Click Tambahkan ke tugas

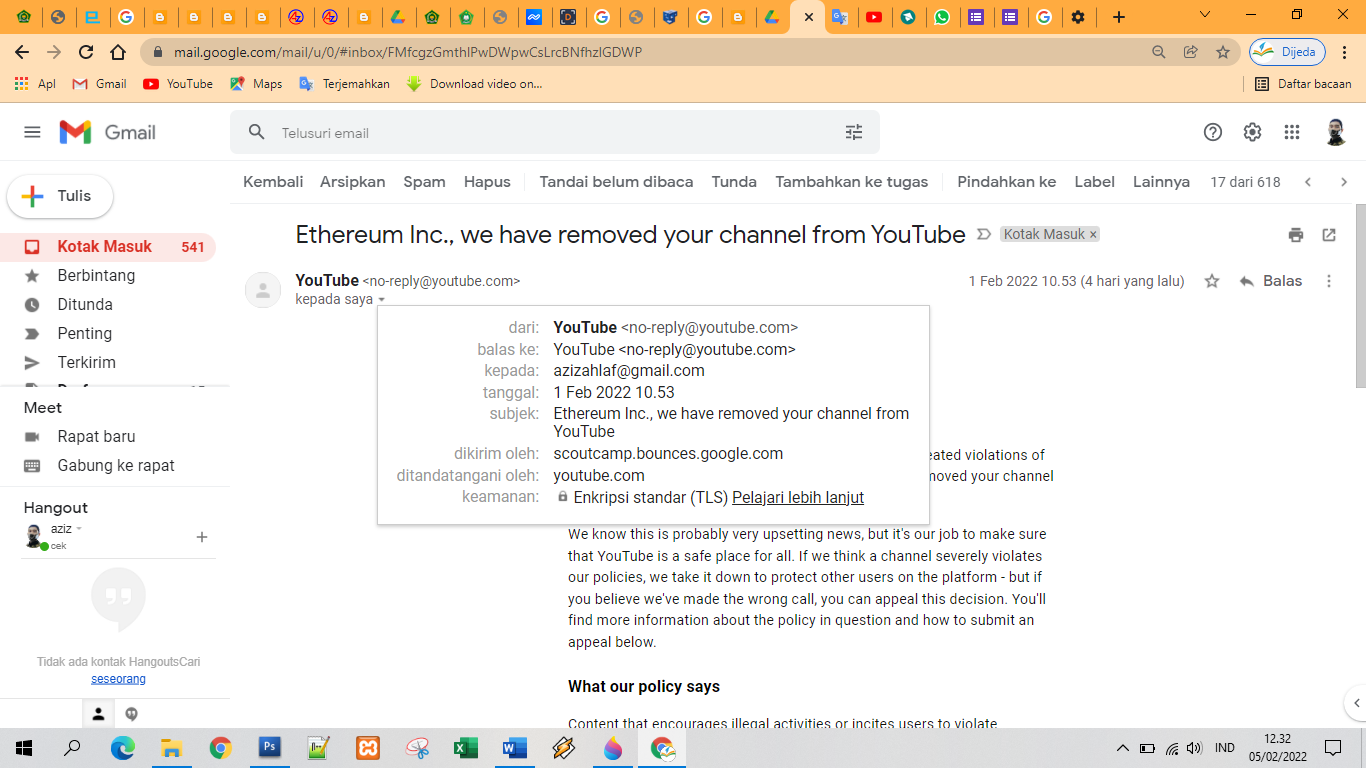tap(852, 182)
